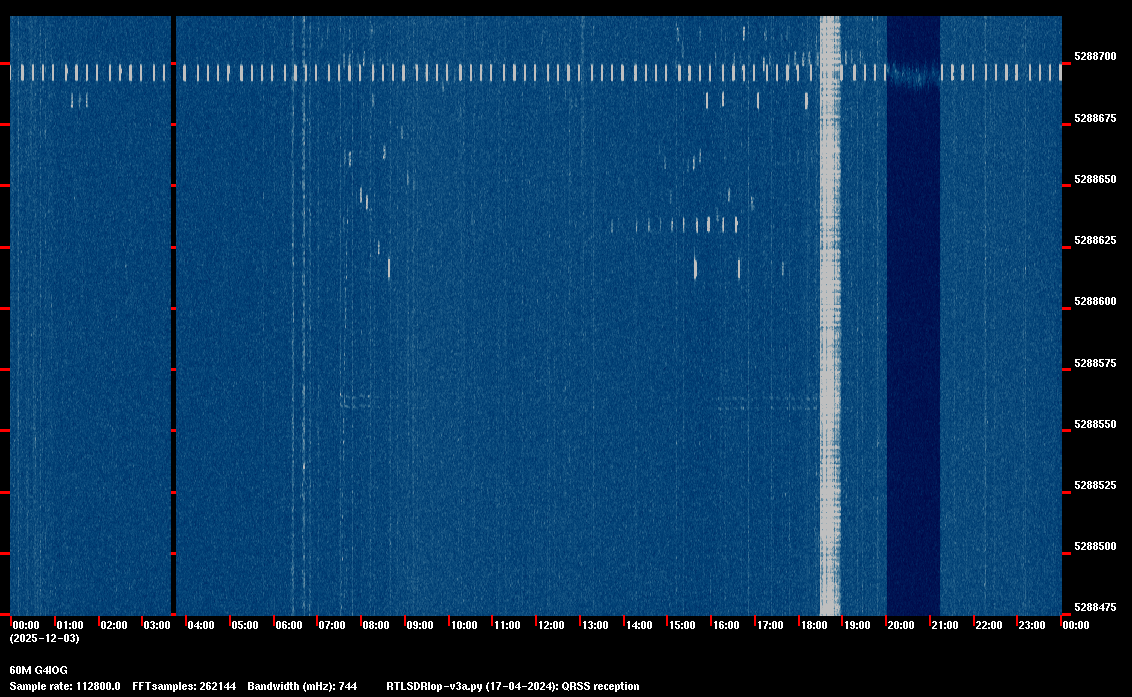1132x697 pixels.
Task: Click the 02:00 time axis label
Action: pyautogui.click(x=113, y=625)
